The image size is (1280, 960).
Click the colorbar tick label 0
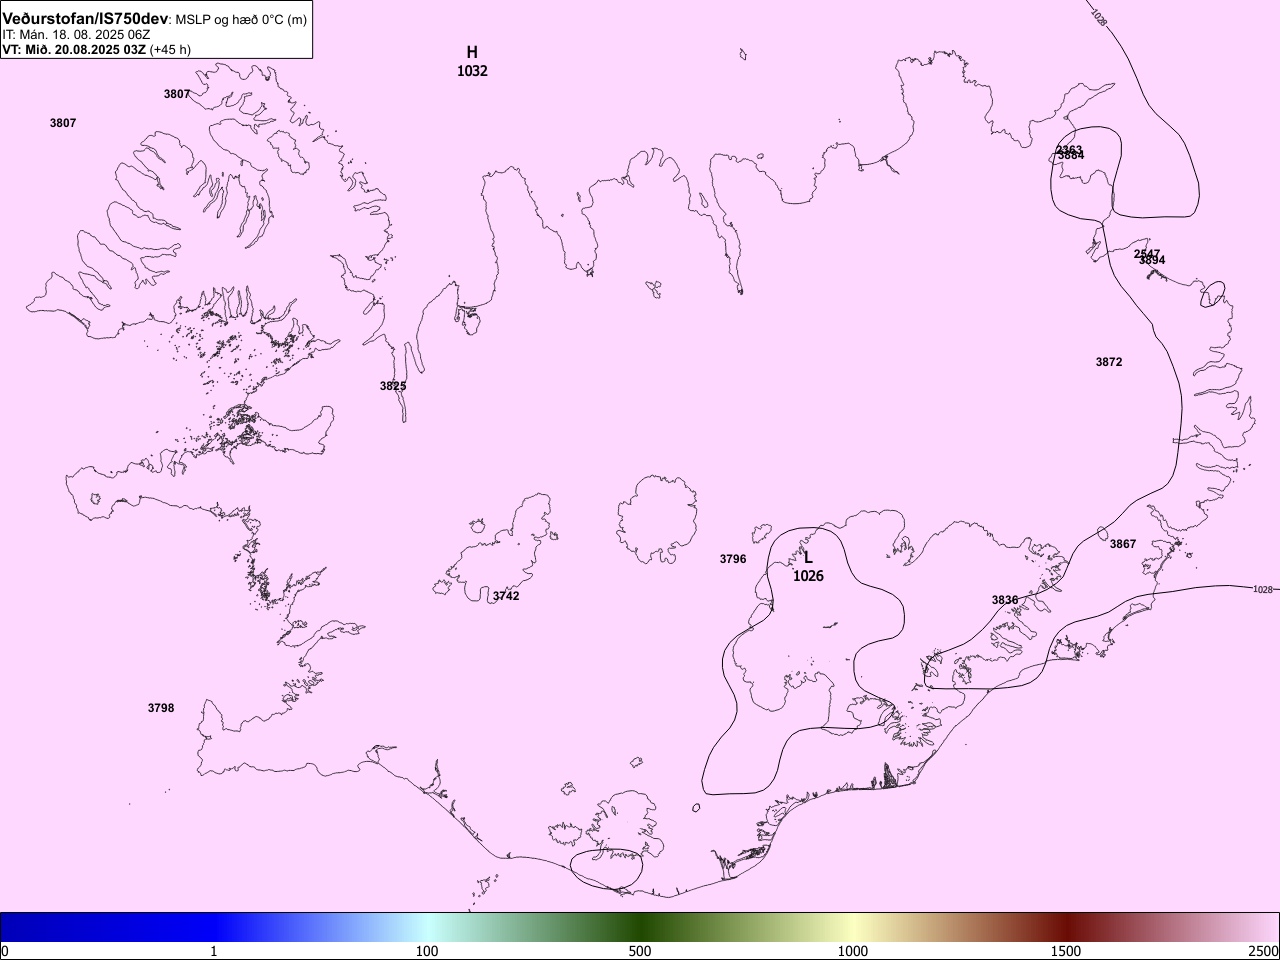5,950
